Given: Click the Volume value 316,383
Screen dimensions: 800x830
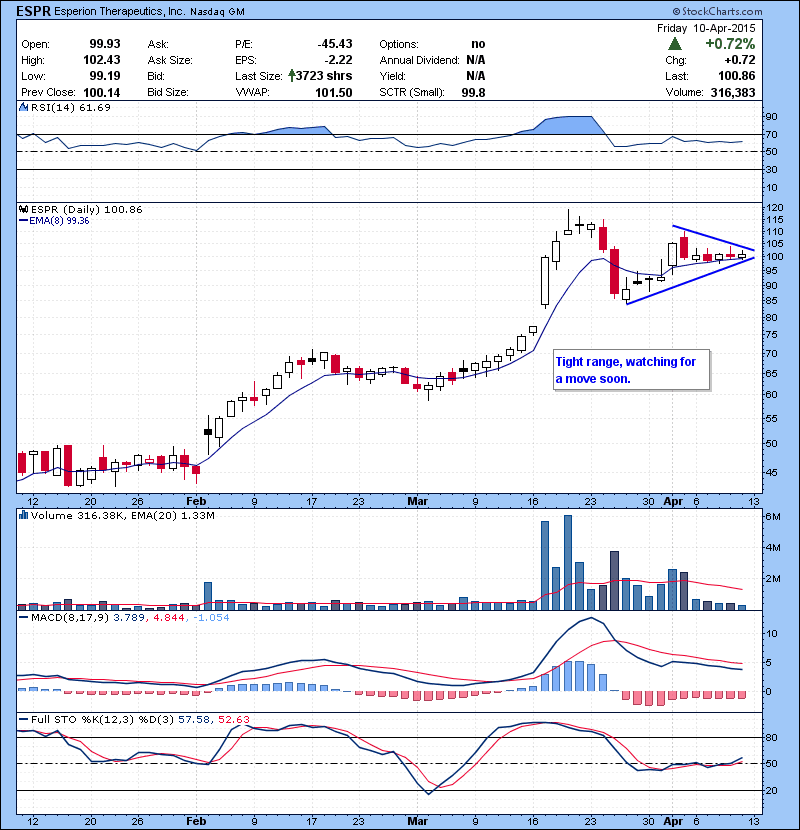Looking at the screenshot, I should (x=733, y=92).
